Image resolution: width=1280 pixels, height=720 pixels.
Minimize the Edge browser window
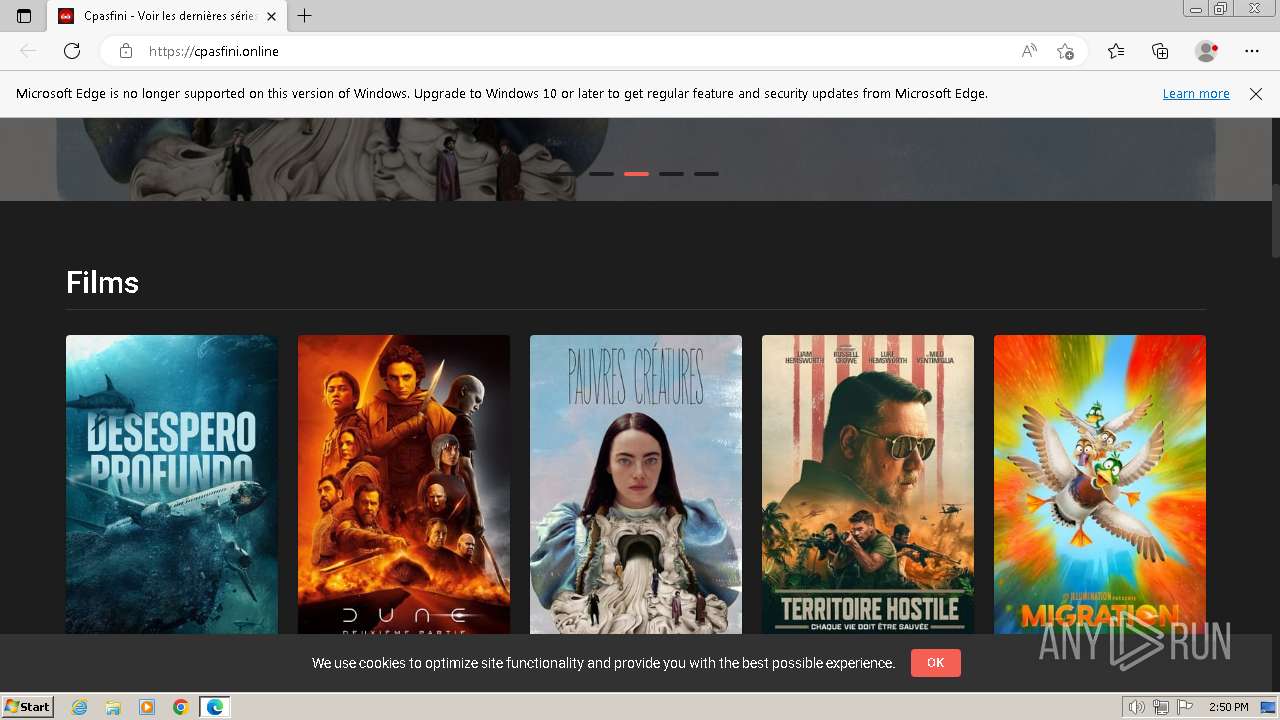(1195, 9)
